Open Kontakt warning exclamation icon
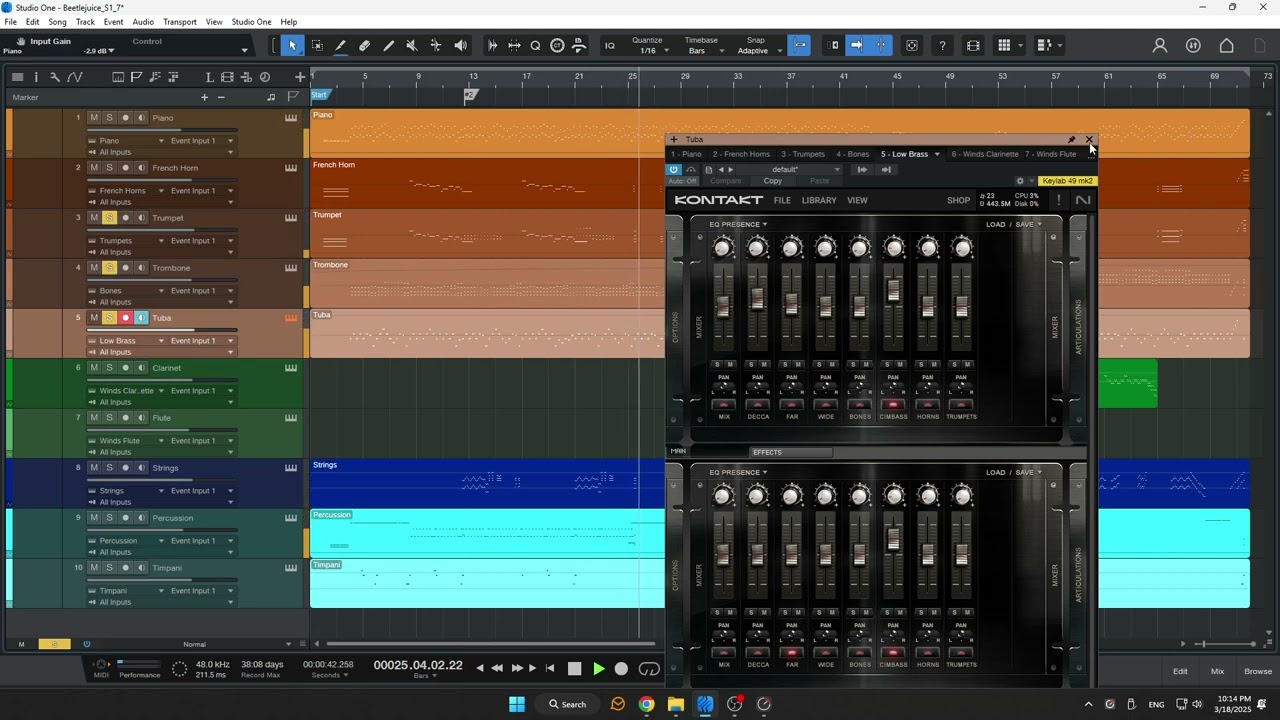1280x720 pixels. coord(1058,200)
